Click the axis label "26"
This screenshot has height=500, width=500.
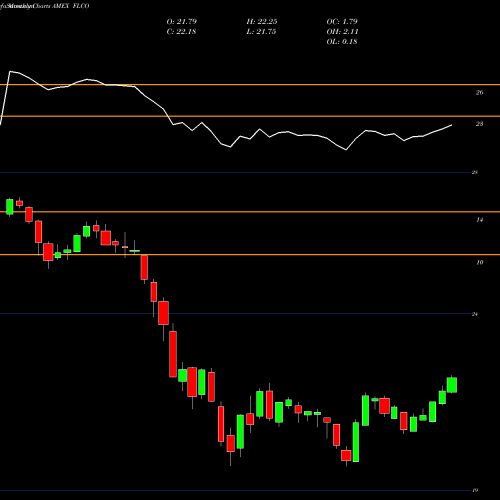(479, 93)
